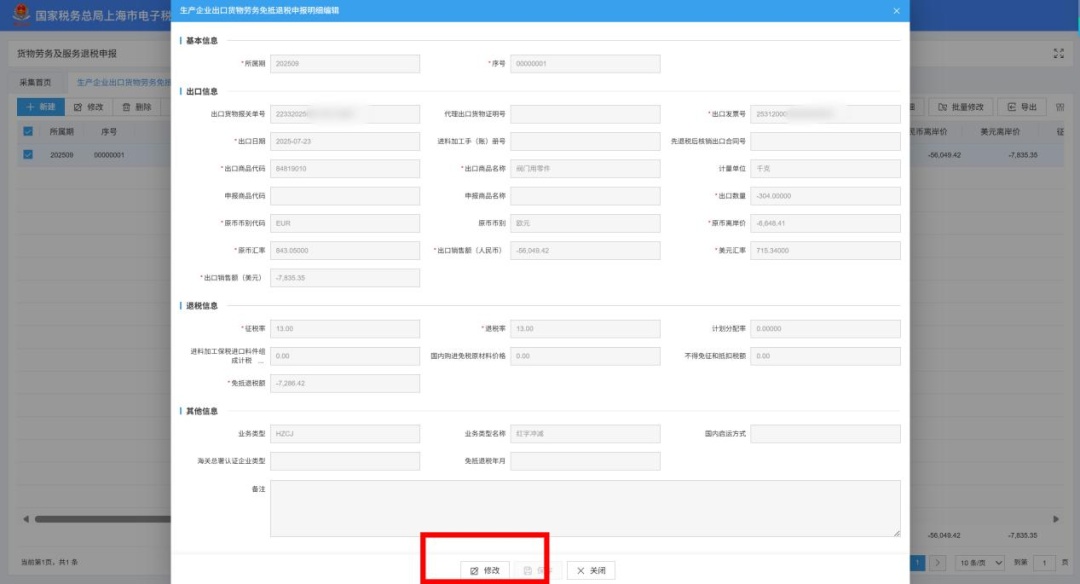This screenshot has width=1080, height=584.
Task: Click the 导出 export button
Action: [x=1021, y=107]
